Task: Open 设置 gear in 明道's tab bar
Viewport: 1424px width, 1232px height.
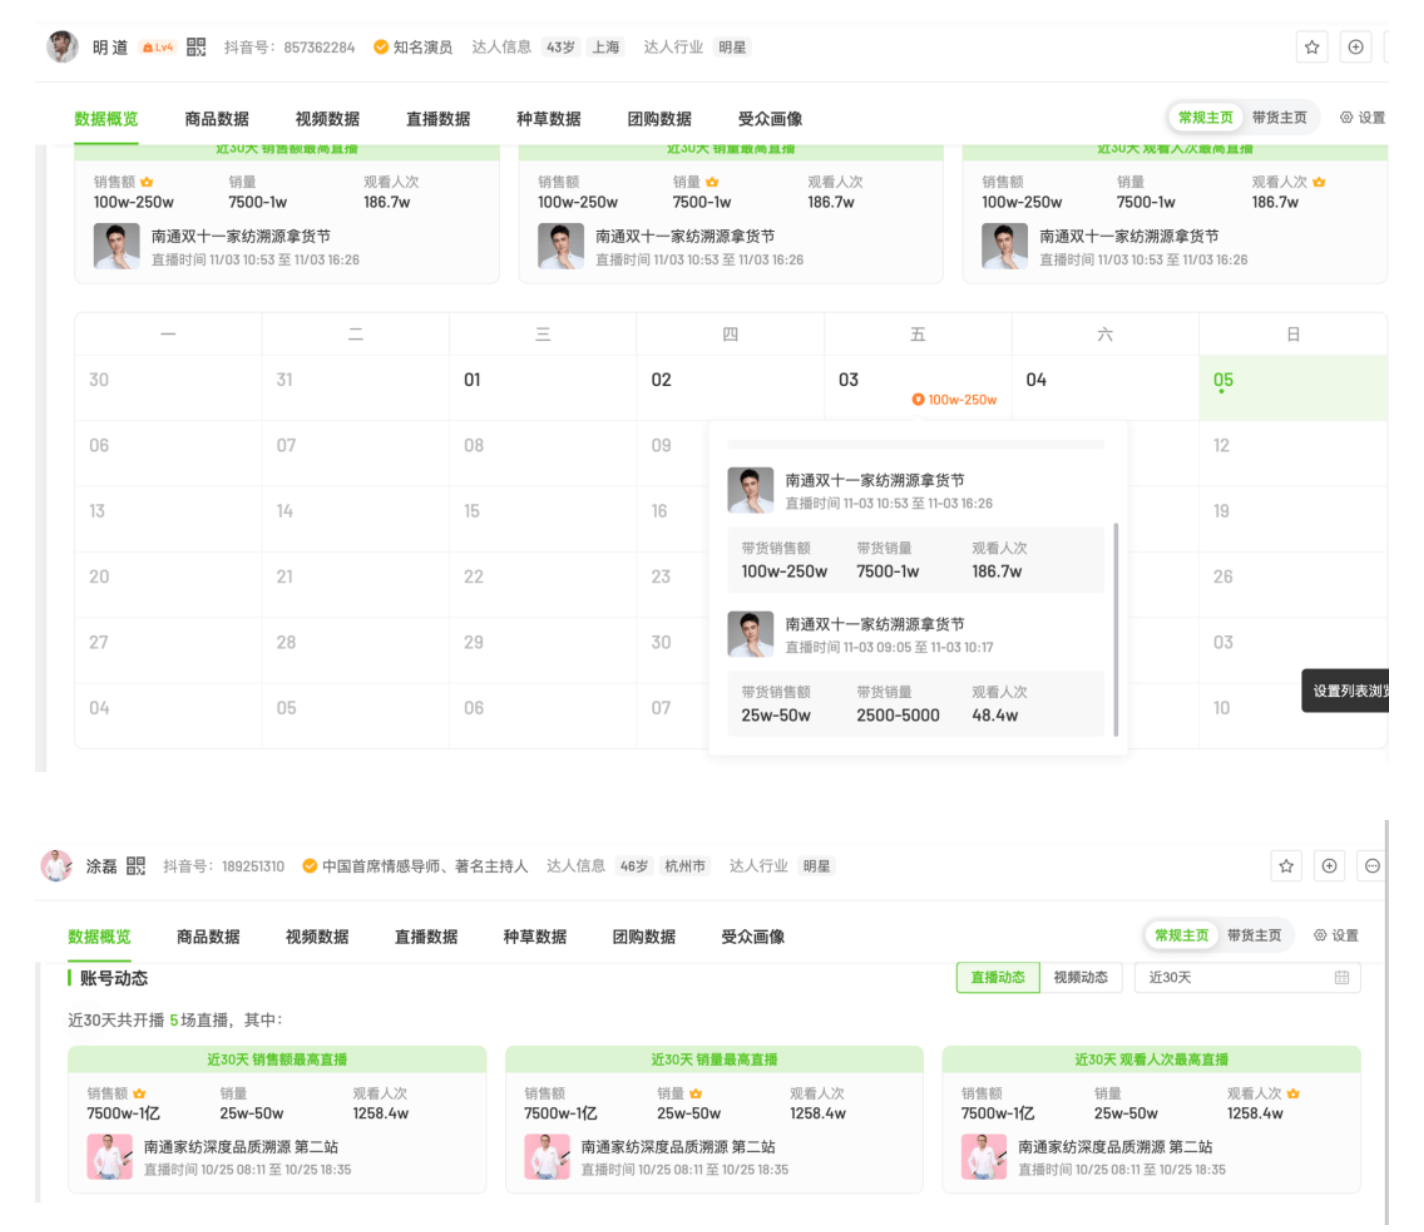Action: pos(1362,118)
